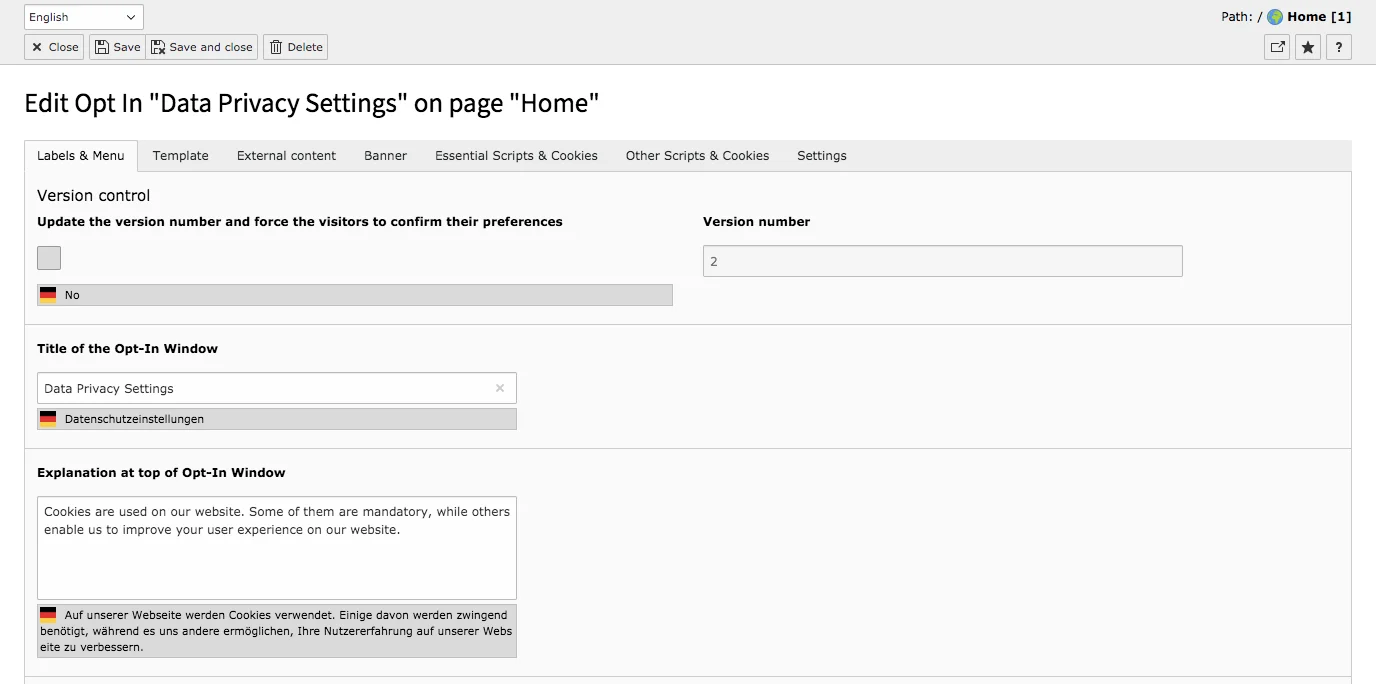The height and width of the screenshot is (684, 1376).
Task: Open the page in external view
Action: (x=1276, y=46)
